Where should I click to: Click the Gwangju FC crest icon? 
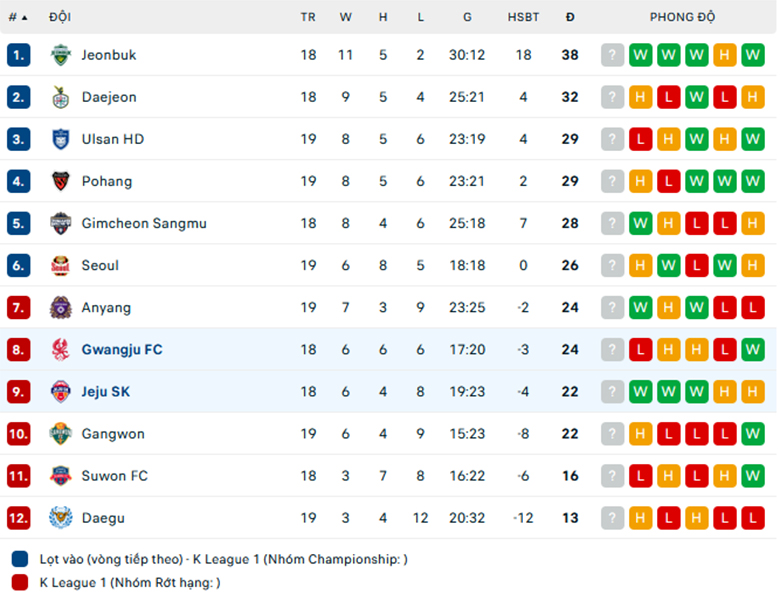tap(61, 350)
